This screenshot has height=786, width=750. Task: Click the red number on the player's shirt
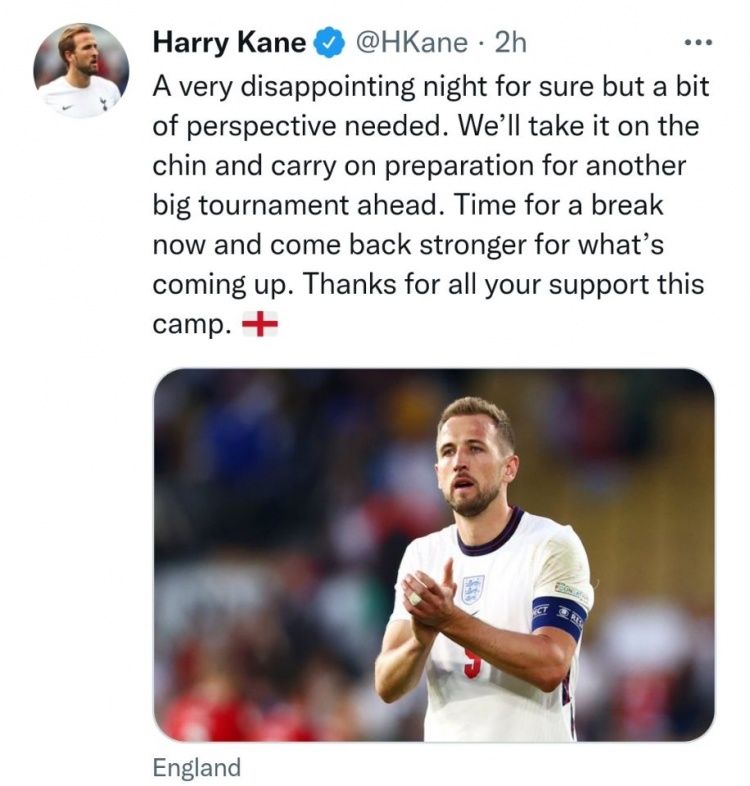(473, 665)
